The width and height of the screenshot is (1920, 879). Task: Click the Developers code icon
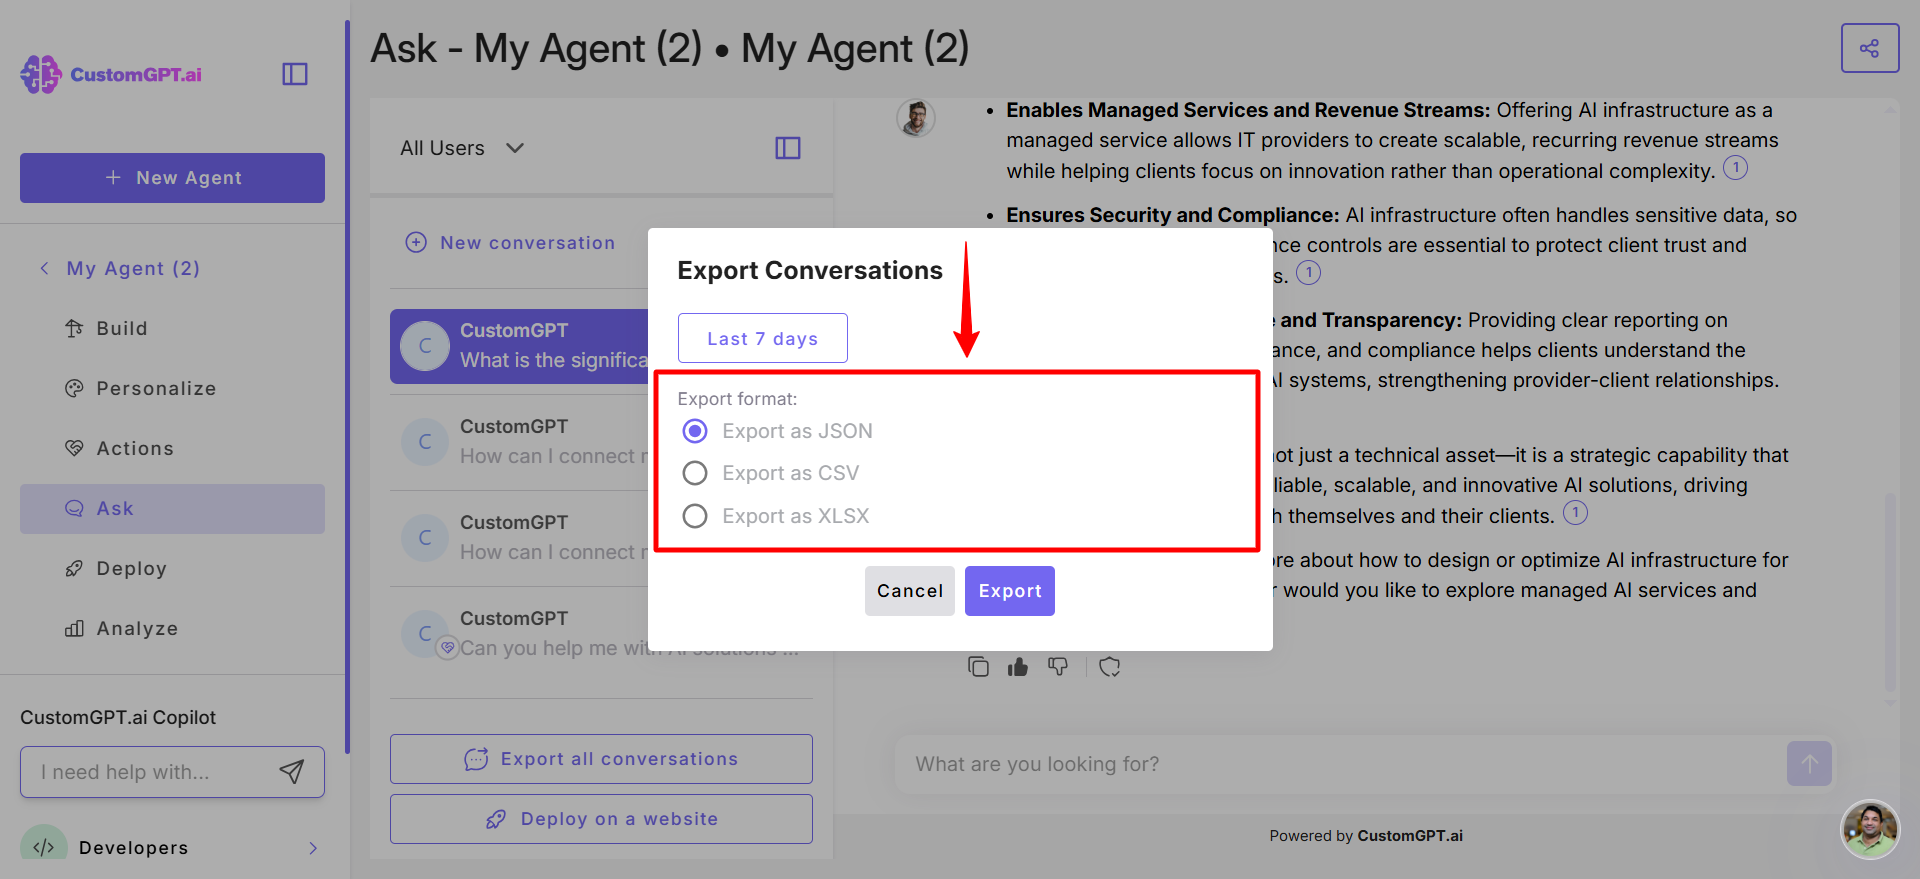click(x=43, y=846)
